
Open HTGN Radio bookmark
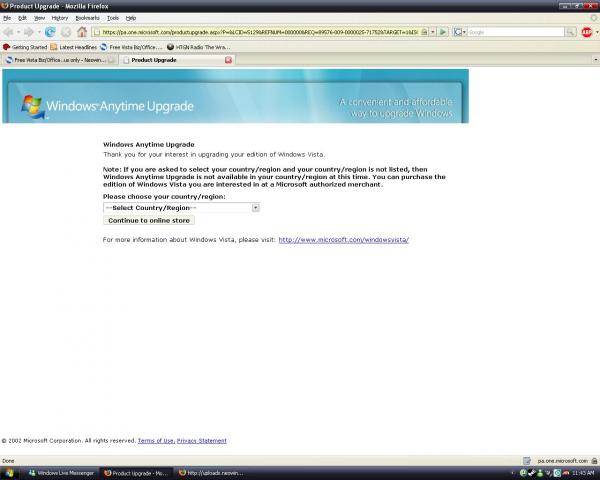[199, 47]
